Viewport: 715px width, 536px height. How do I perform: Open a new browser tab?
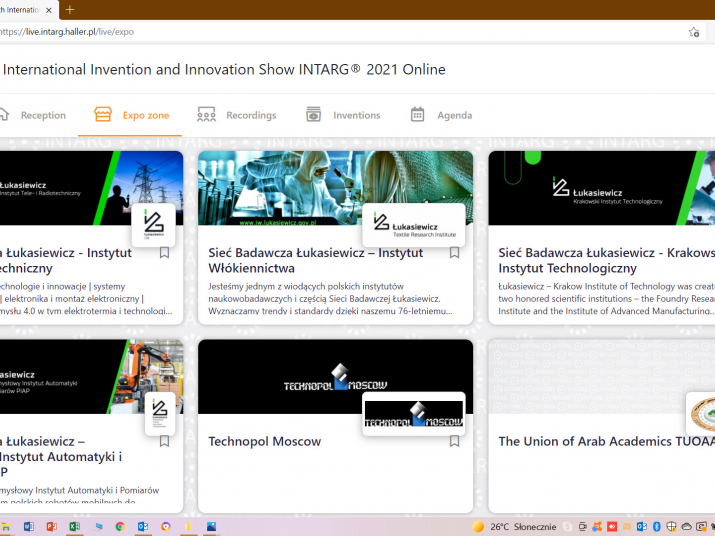(70, 10)
